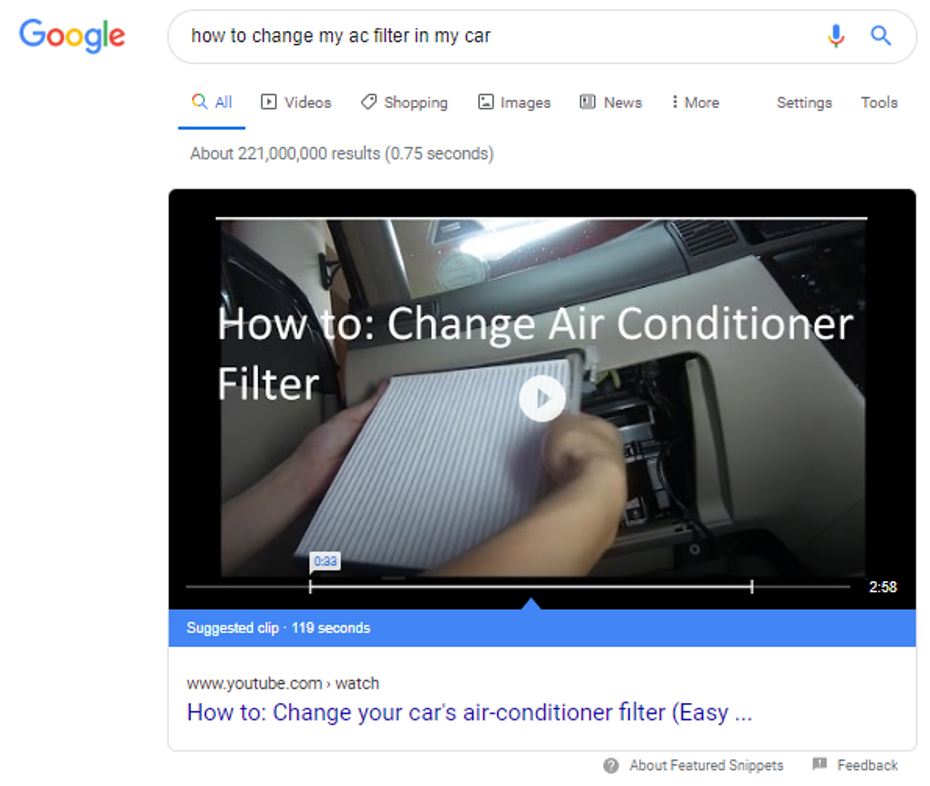
Task: Click the Google logo
Action: 72,36
